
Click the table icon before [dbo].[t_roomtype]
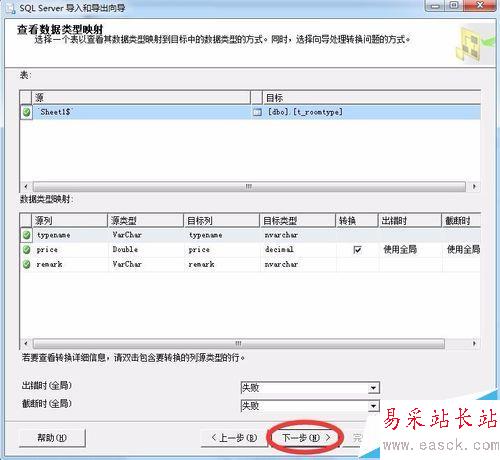tap(257, 112)
